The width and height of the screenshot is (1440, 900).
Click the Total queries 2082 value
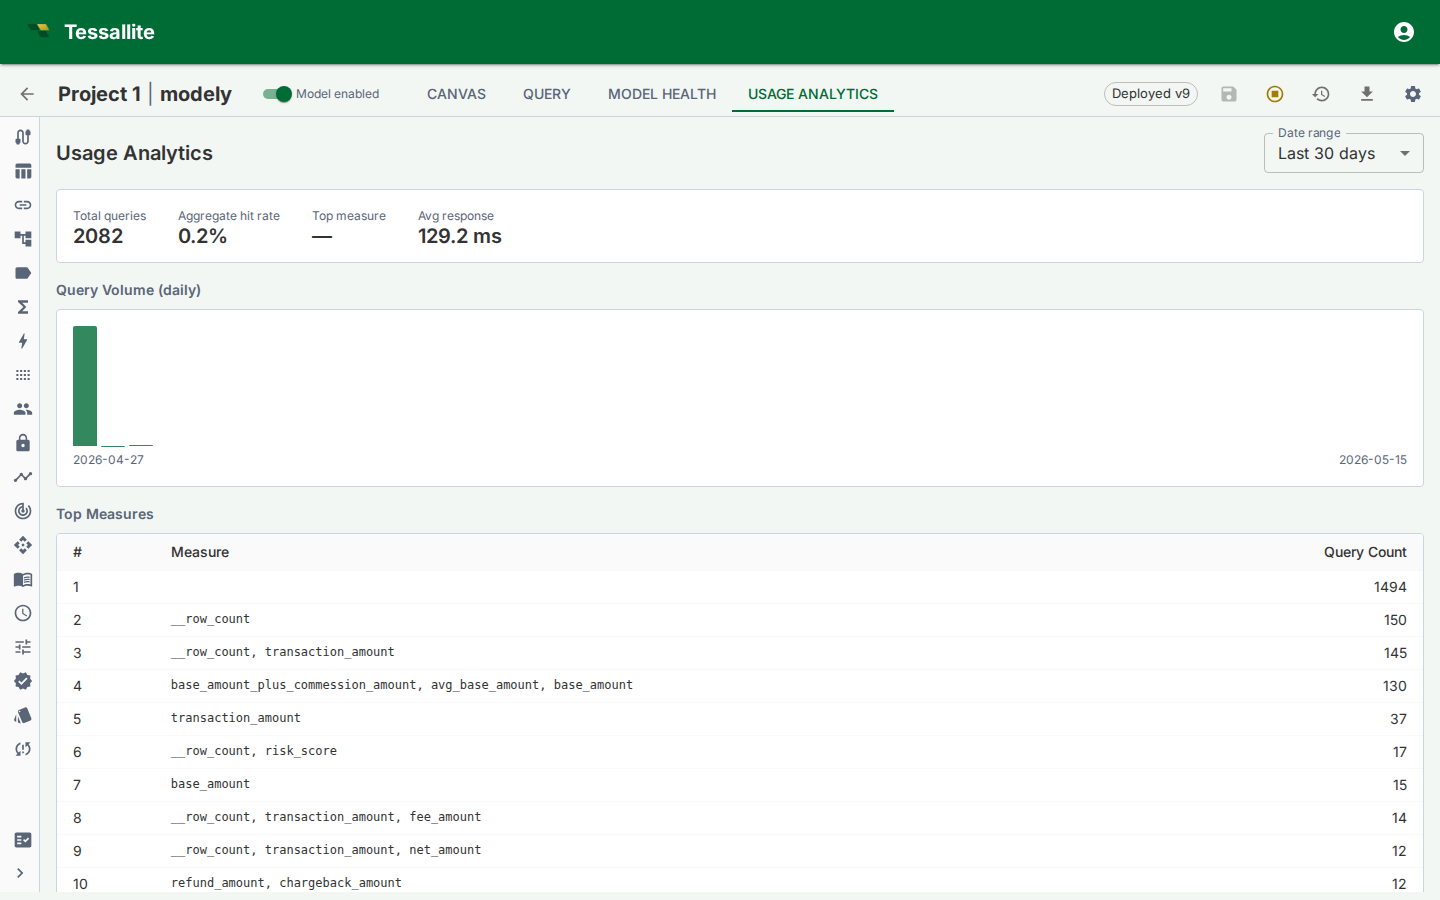tap(98, 236)
